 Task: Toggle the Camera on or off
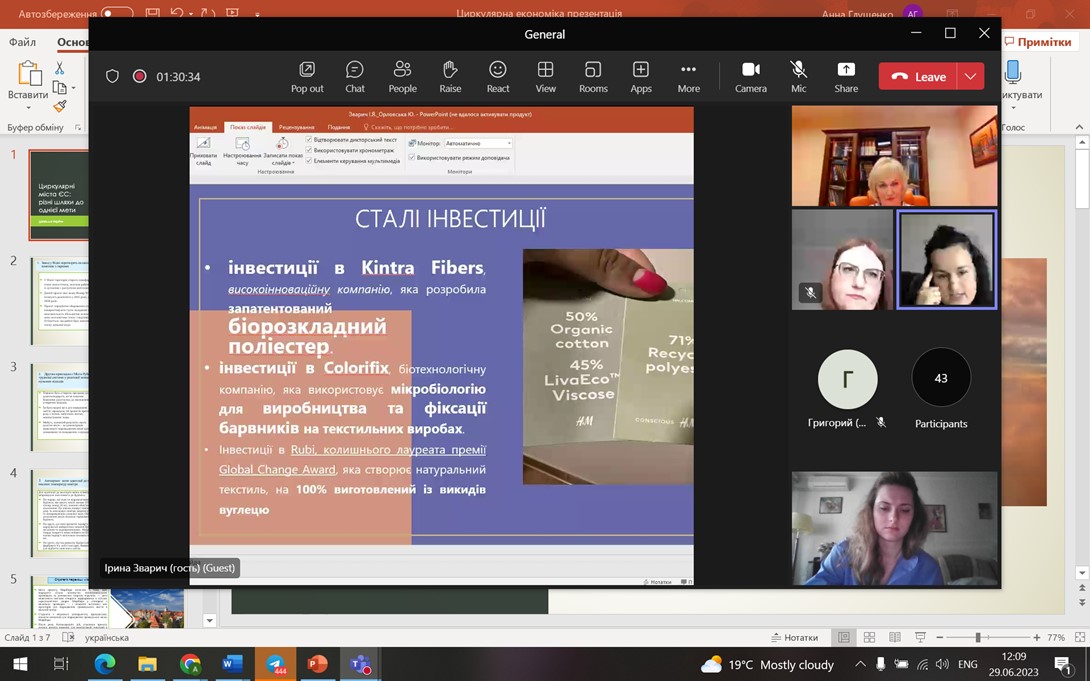coord(751,76)
